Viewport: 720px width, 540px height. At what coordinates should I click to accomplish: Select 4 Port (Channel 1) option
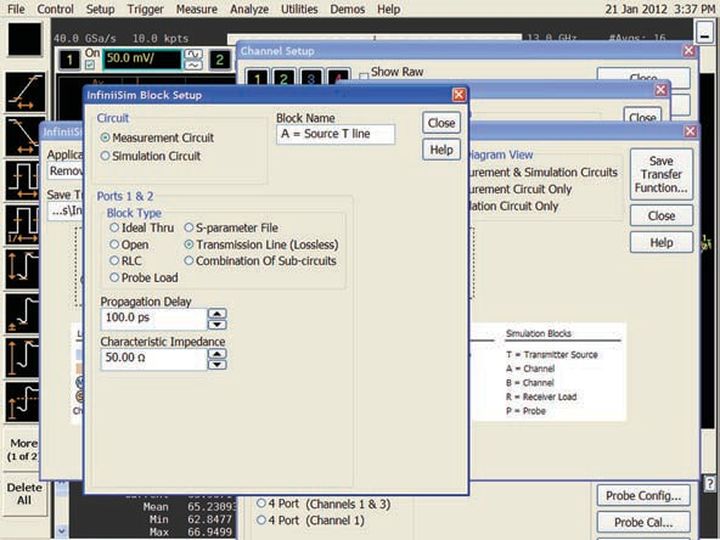coord(261,520)
